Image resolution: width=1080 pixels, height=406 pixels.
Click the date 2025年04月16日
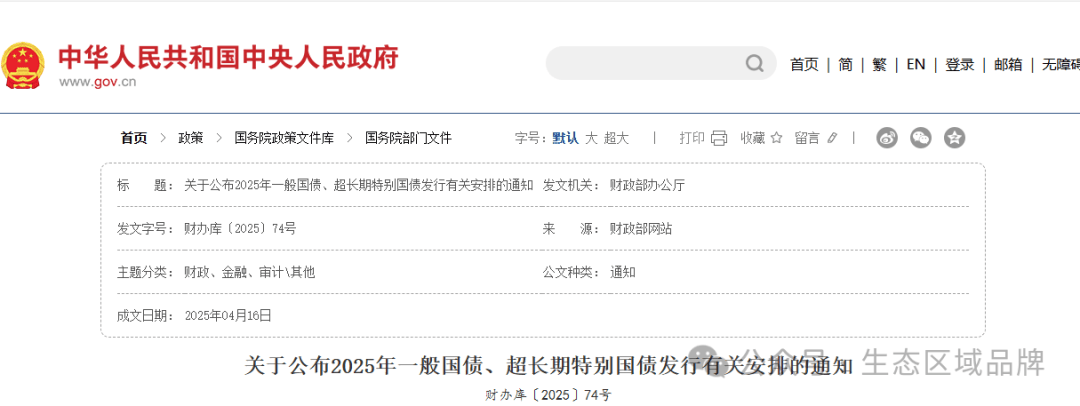coord(228,316)
